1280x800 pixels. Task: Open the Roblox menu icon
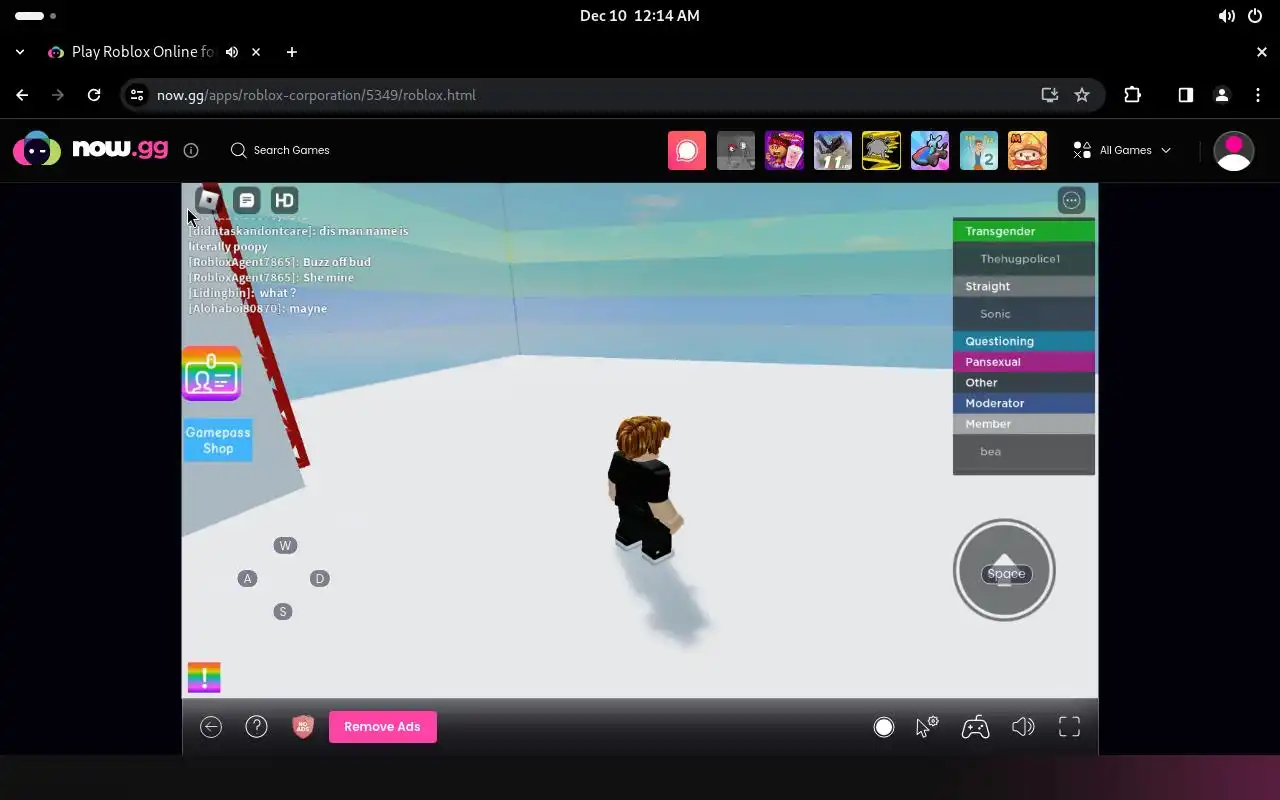tap(208, 200)
